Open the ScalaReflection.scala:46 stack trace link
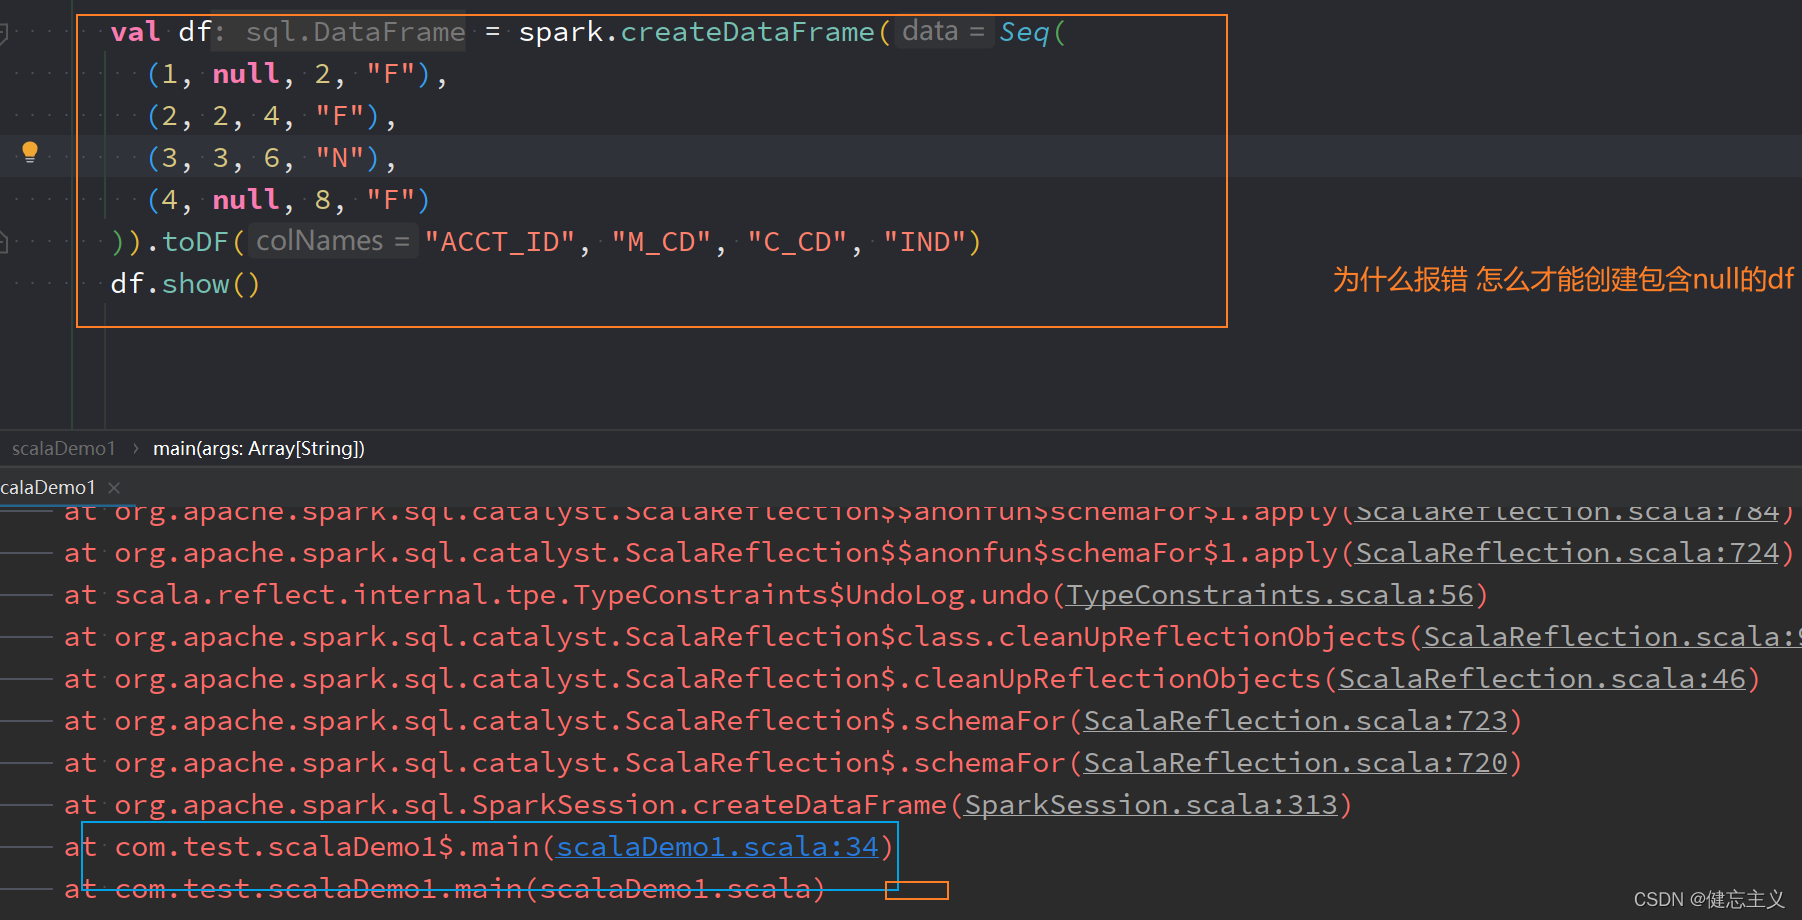The height and width of the screenshot is (920, 1802). [1540, 678]
